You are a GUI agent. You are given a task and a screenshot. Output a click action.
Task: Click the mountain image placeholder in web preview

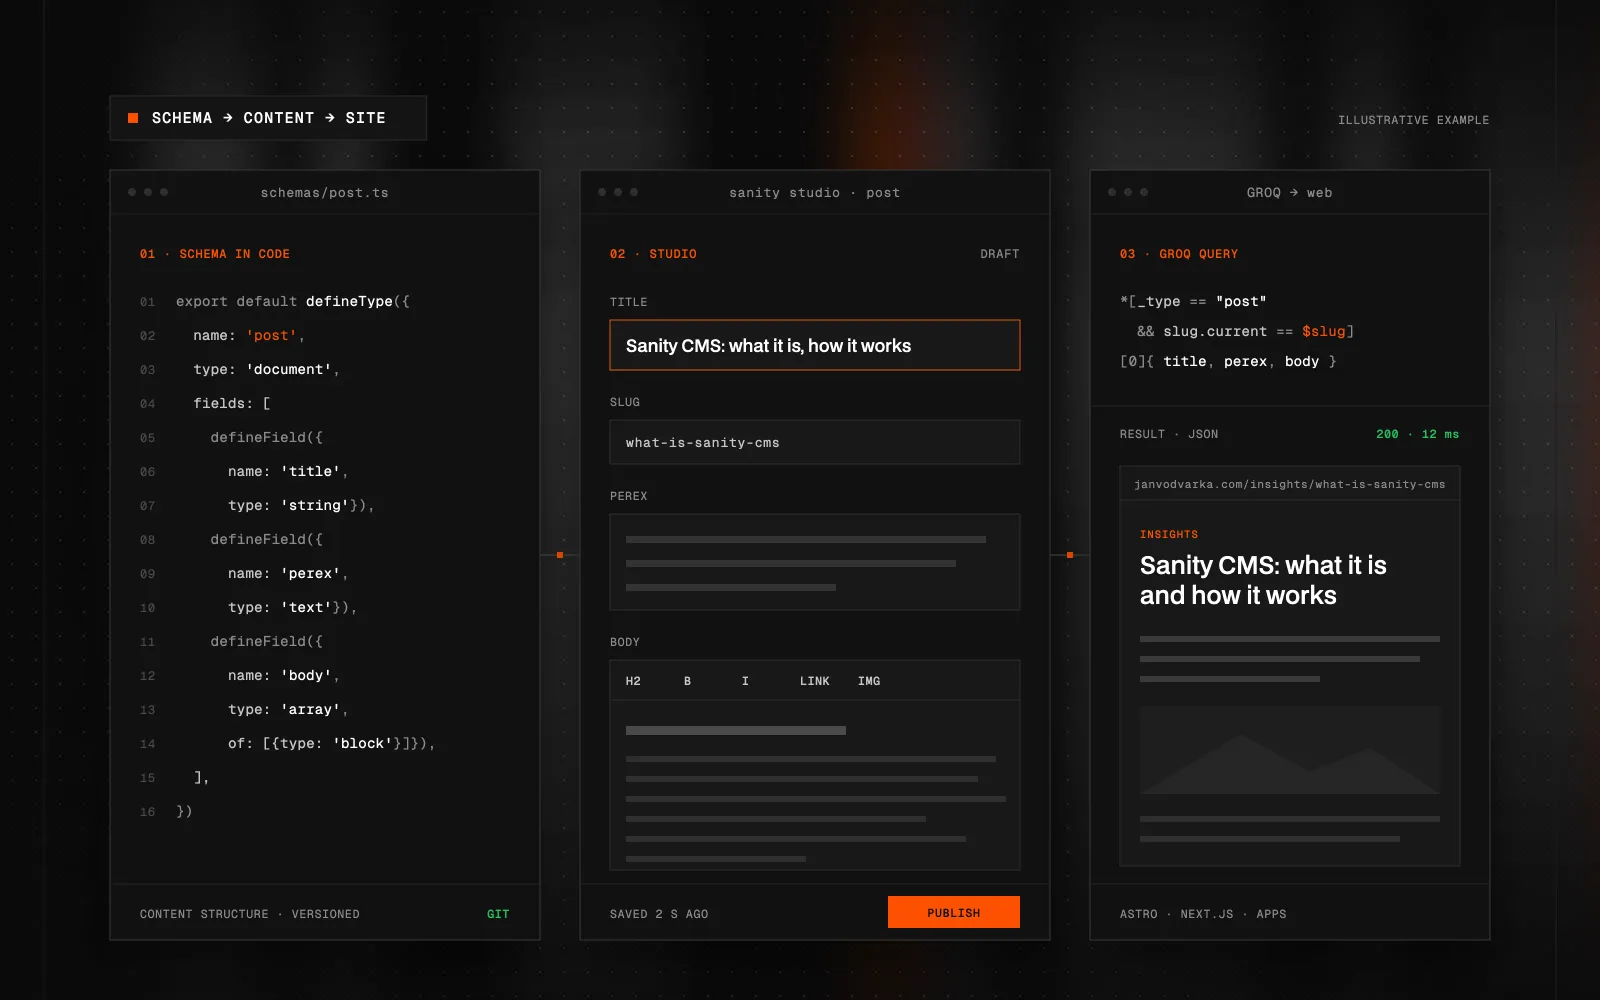1290,750
